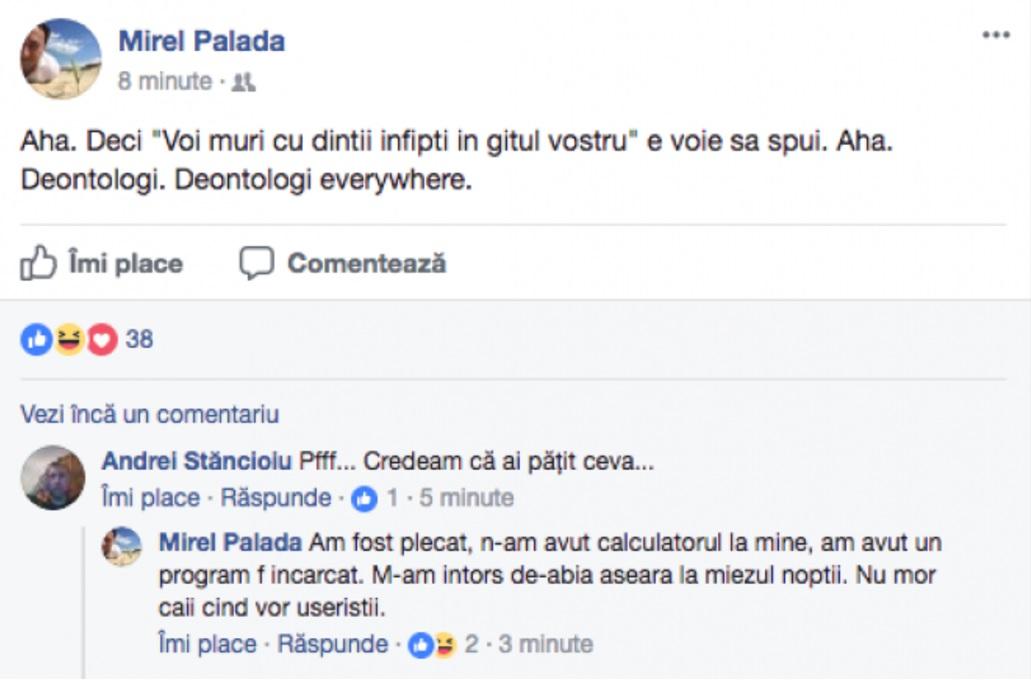Click the friends audience icon next to 8 minute
Screen dimensions: 1031x681
(243, 83)
